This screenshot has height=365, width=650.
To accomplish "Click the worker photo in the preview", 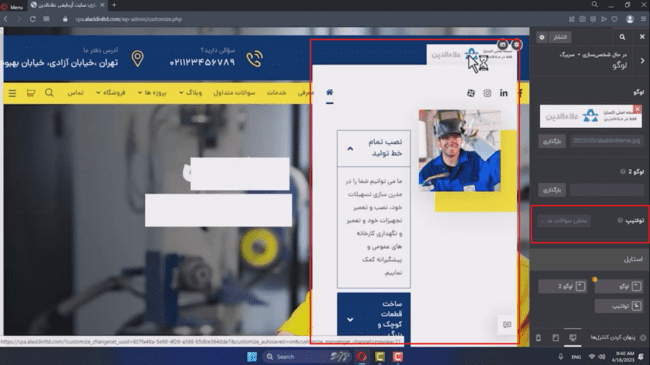I will pyautogui.click(x=459, y=150).
